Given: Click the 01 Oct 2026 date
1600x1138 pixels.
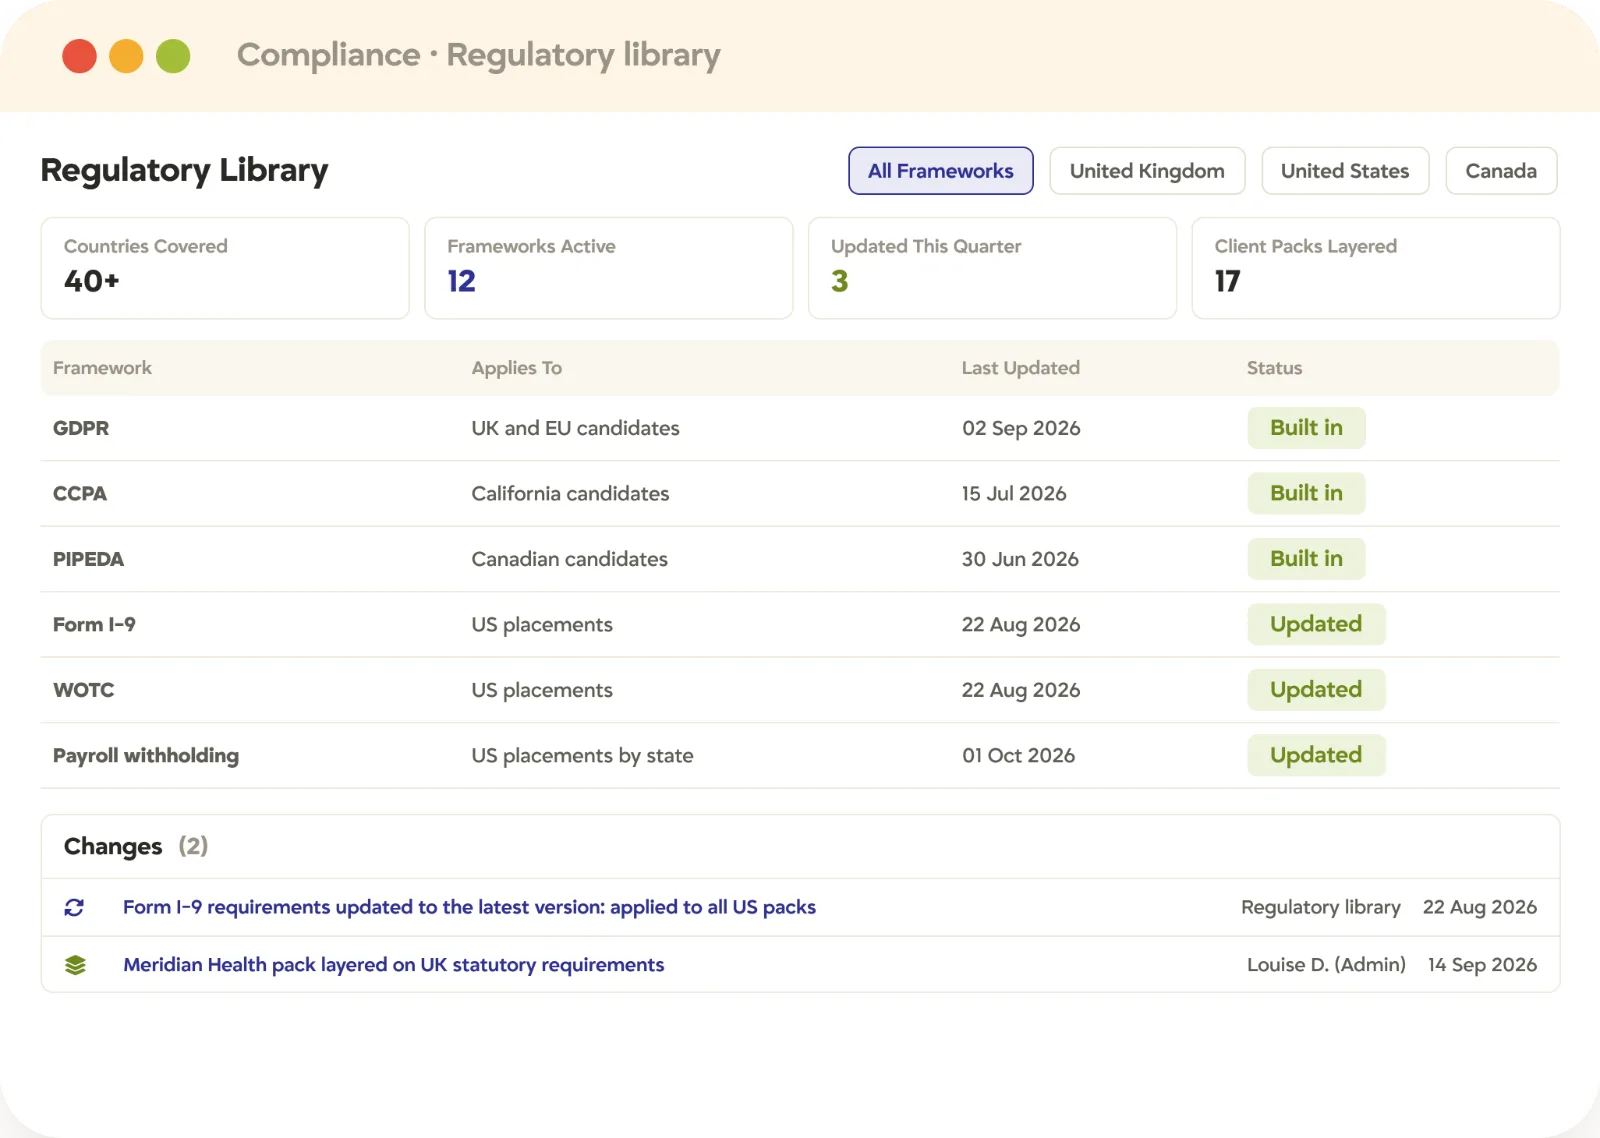Looking at the screenshot, I should point(1018,755).
